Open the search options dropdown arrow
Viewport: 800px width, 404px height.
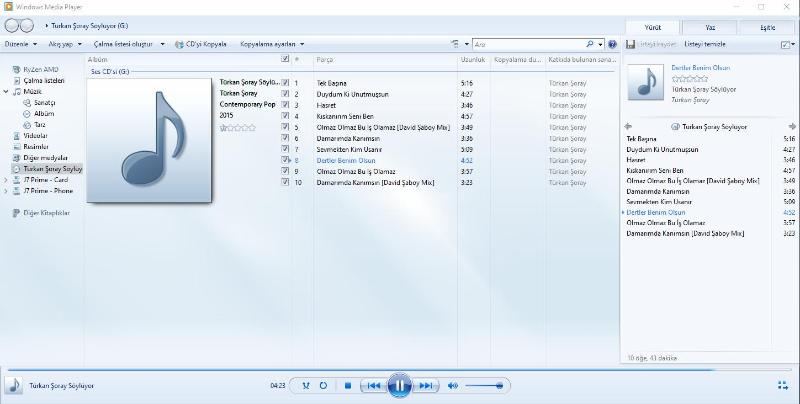pos(600,44)
